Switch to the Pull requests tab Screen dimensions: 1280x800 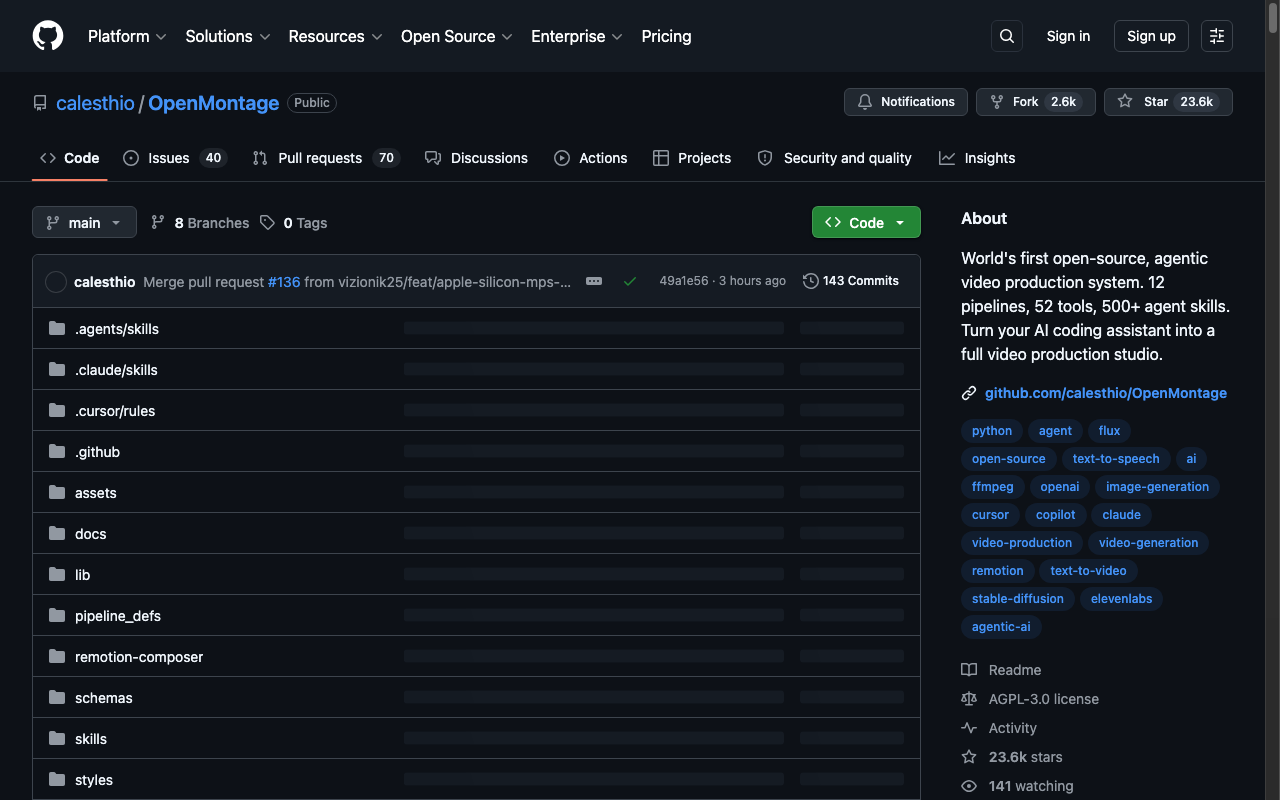[325, 158]
